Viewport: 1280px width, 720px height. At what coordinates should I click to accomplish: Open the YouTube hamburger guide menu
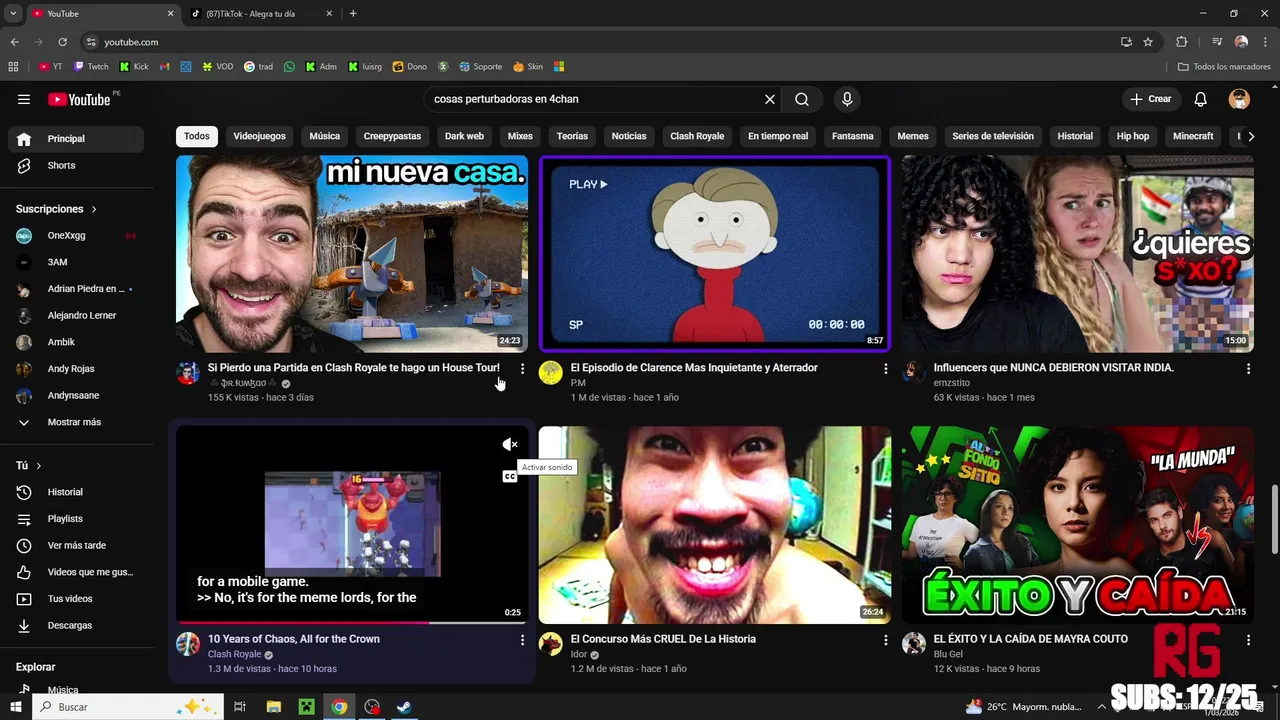point(24,99)
